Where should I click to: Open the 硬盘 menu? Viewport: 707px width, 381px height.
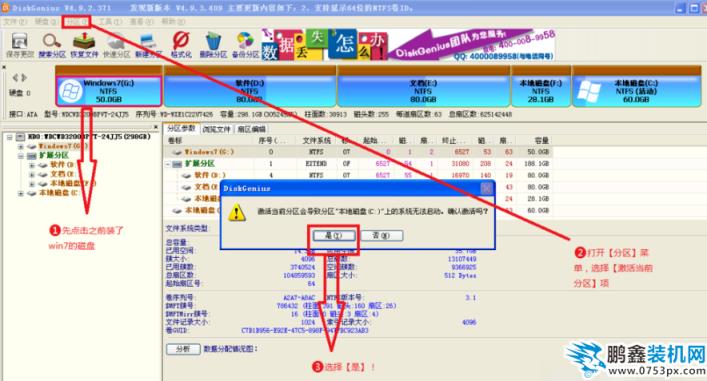pos(47,22)
